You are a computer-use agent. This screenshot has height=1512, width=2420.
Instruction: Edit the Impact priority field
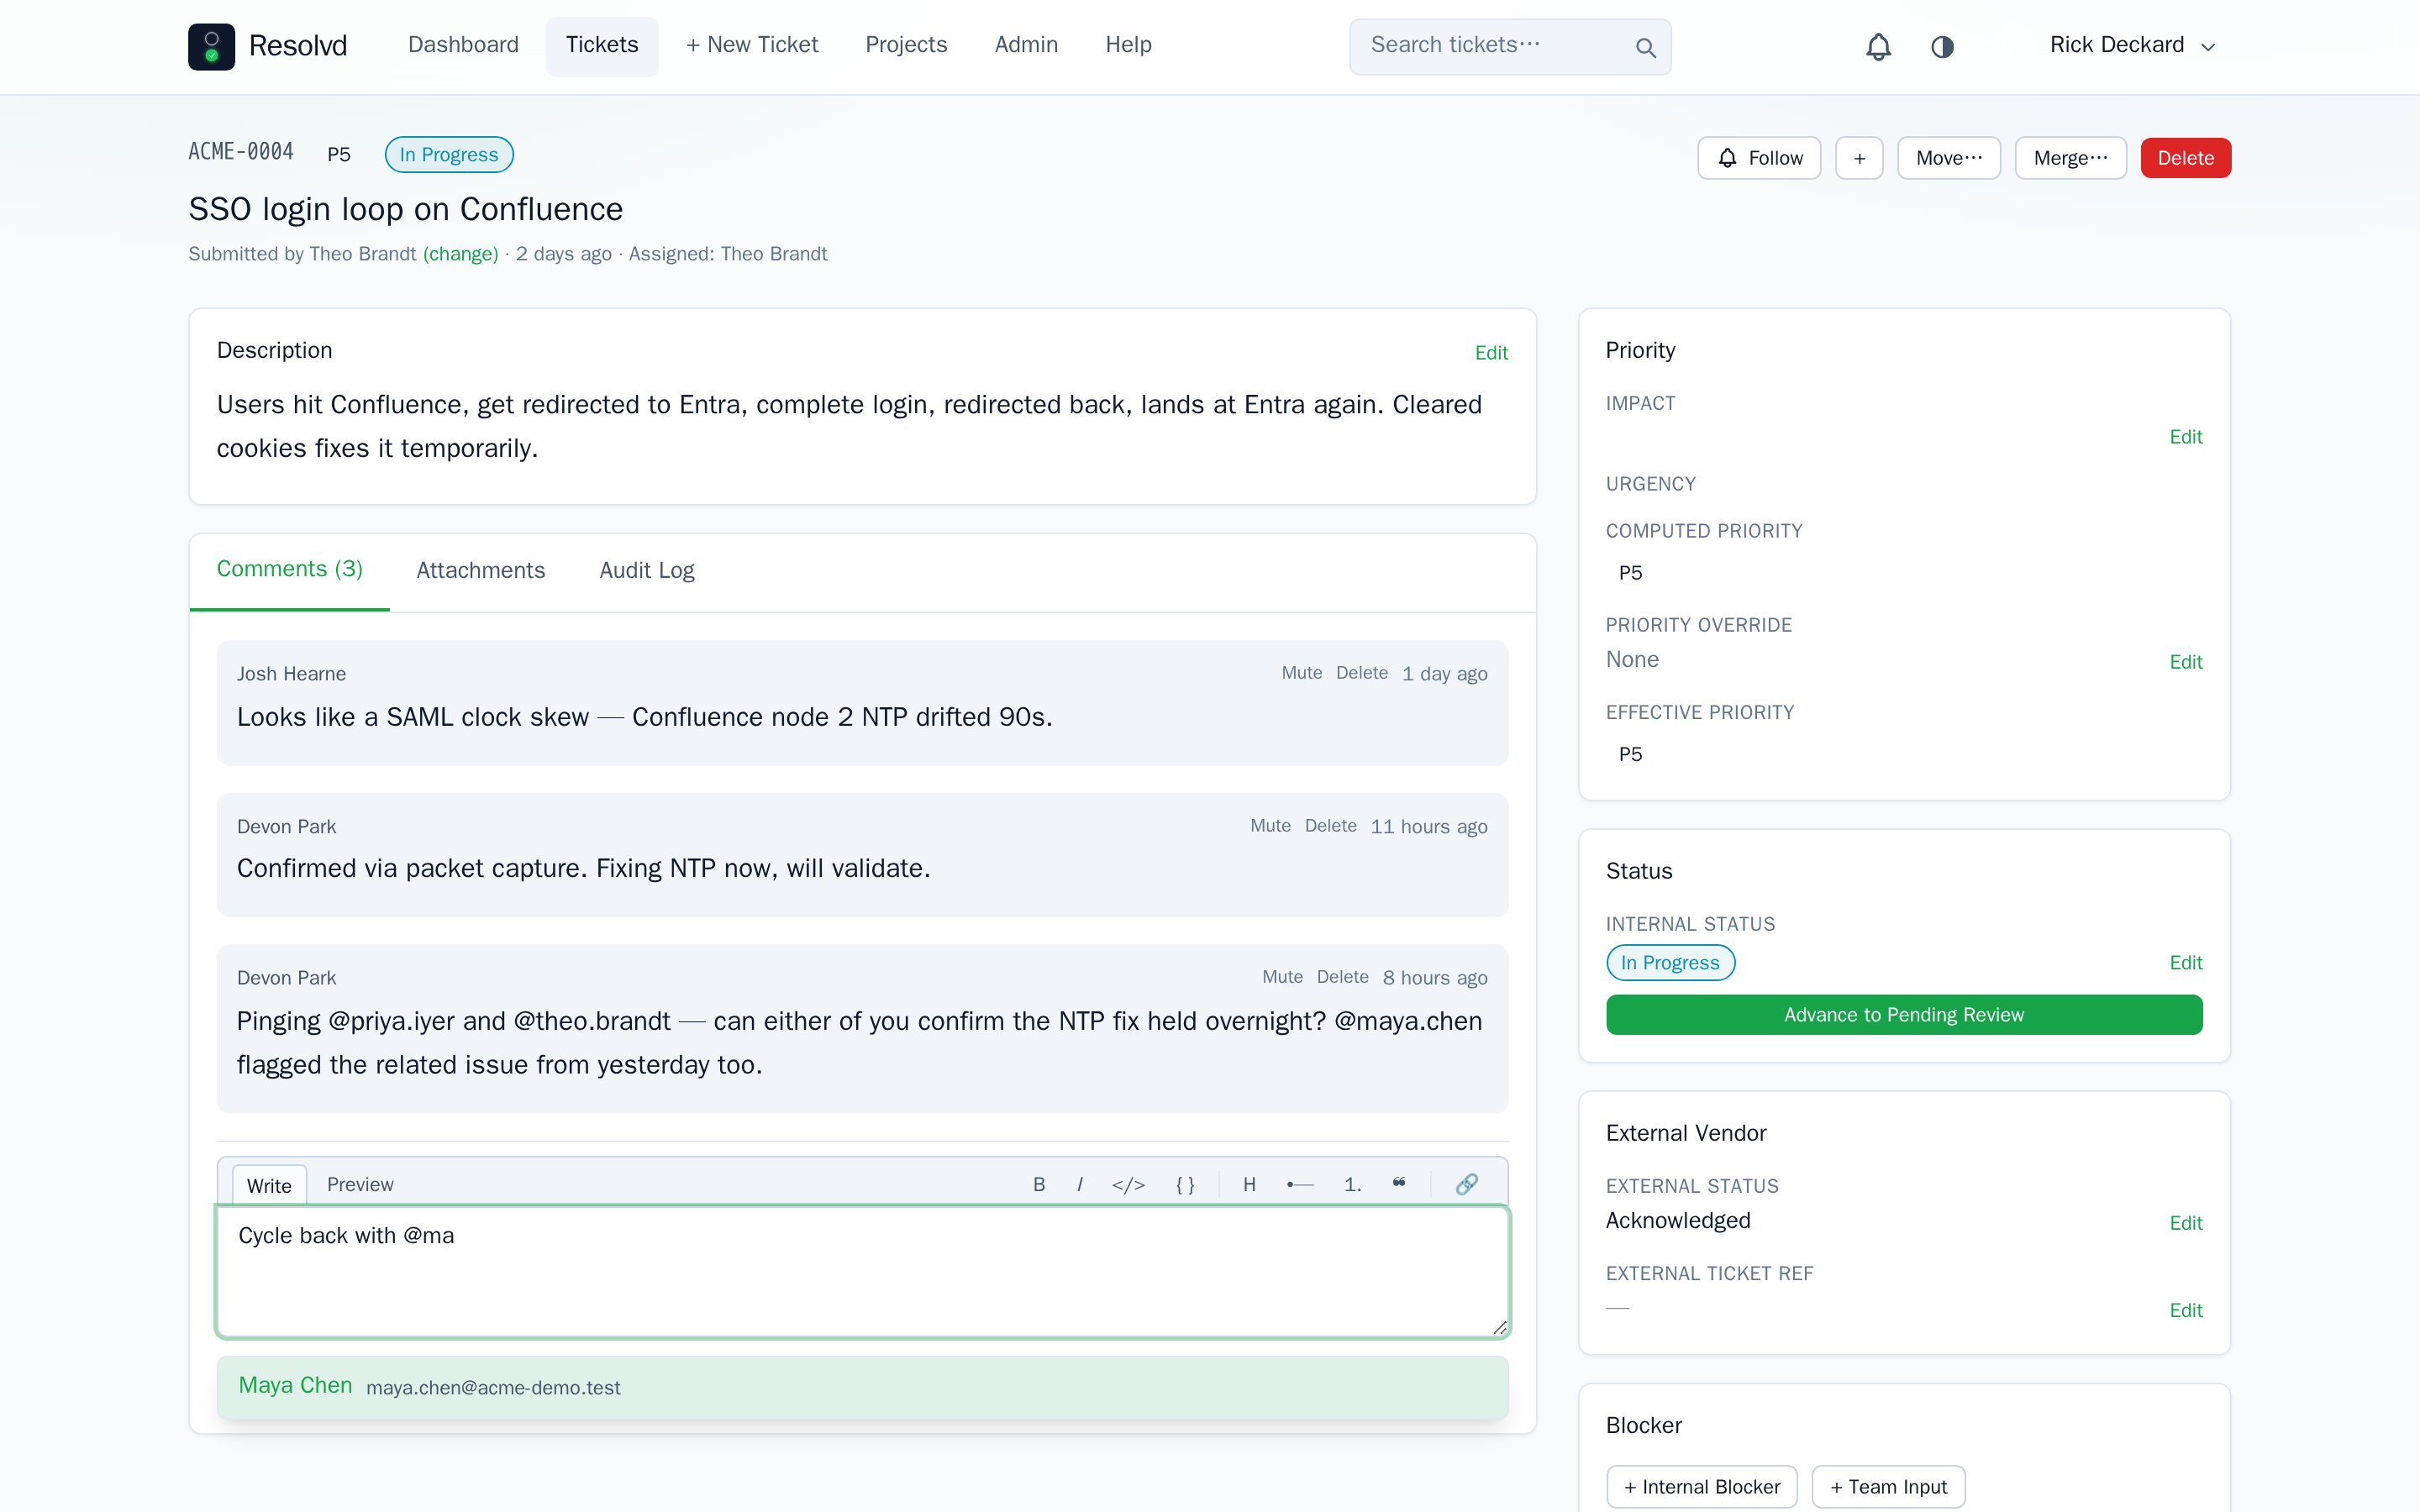(2185, 437)
